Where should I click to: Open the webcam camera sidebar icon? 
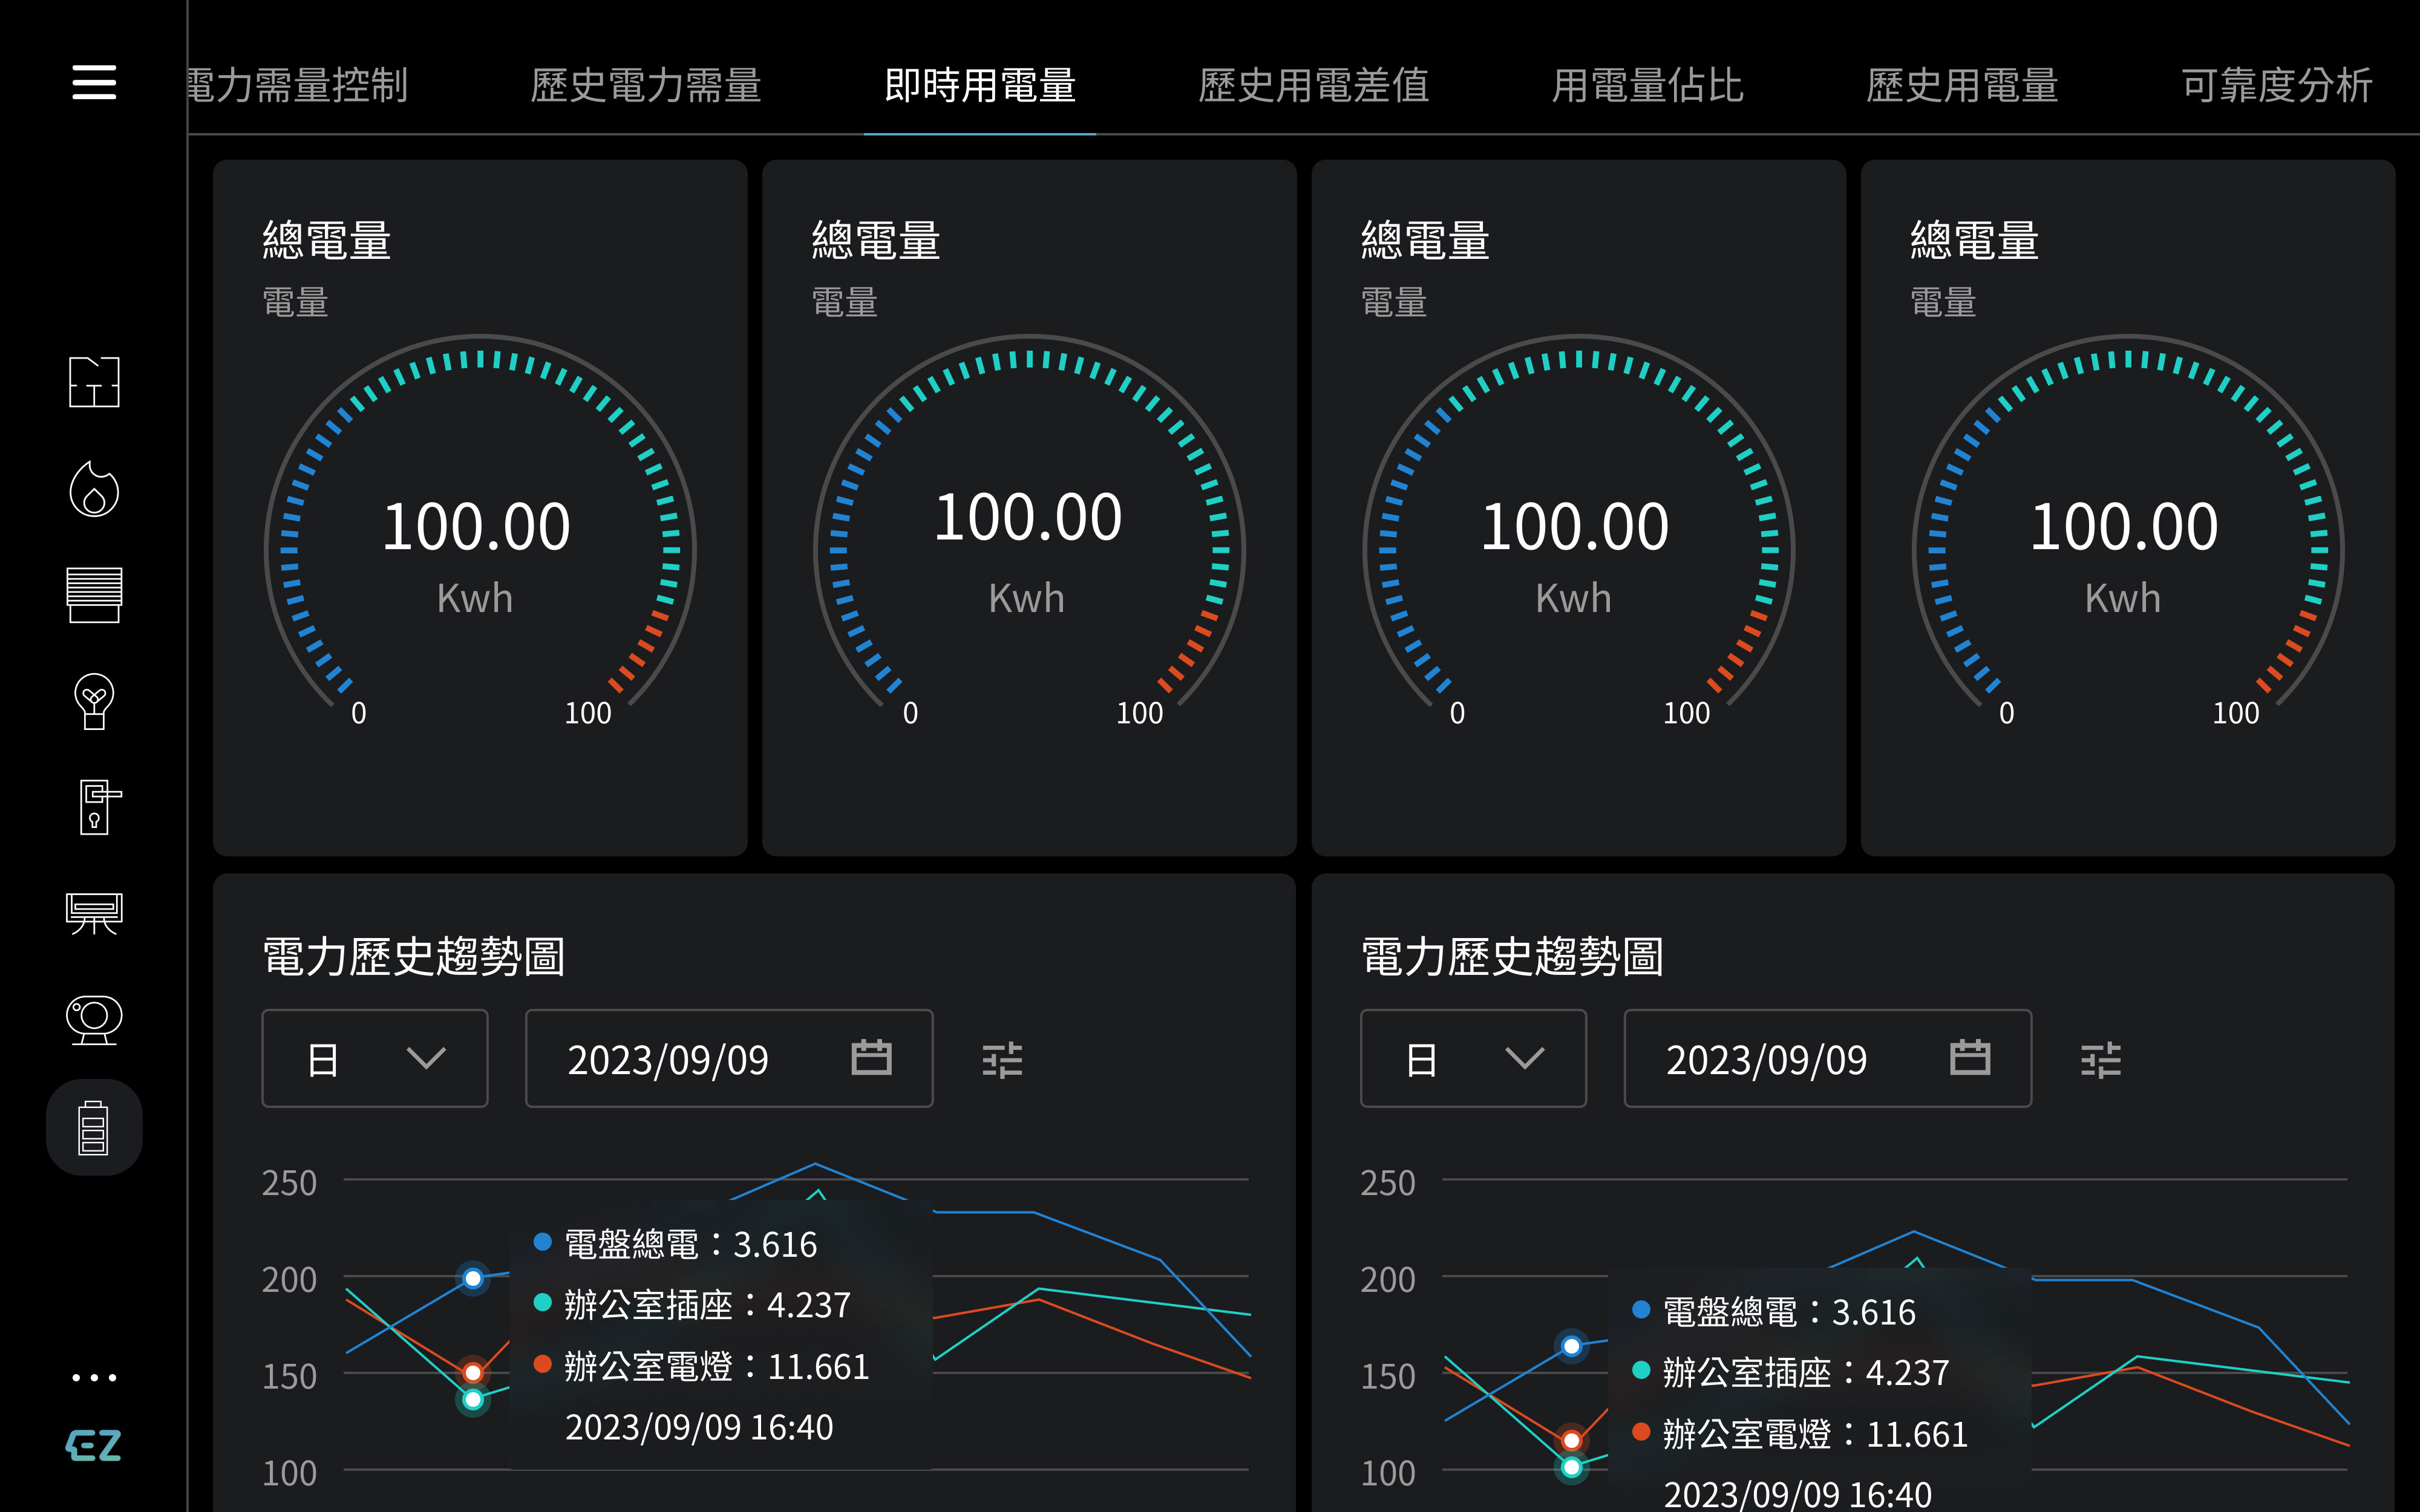(94, 1020)
